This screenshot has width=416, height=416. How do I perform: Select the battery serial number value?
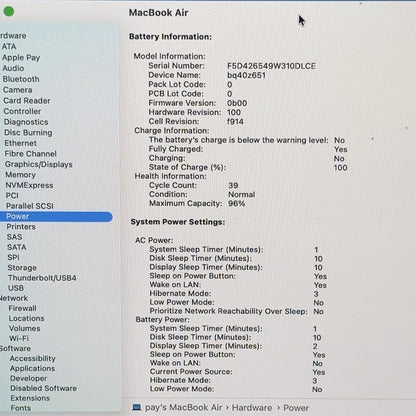pos(271,66)
